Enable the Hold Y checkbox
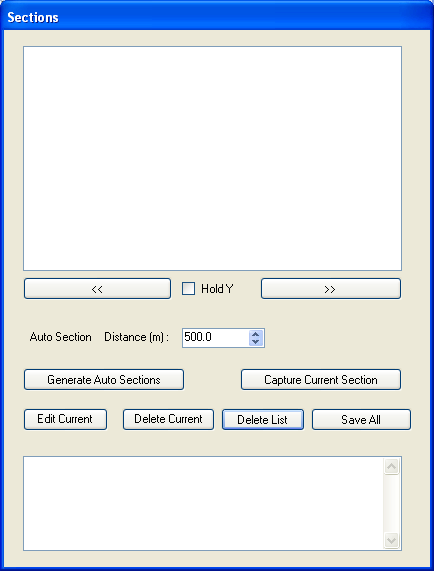 [188, 289]
